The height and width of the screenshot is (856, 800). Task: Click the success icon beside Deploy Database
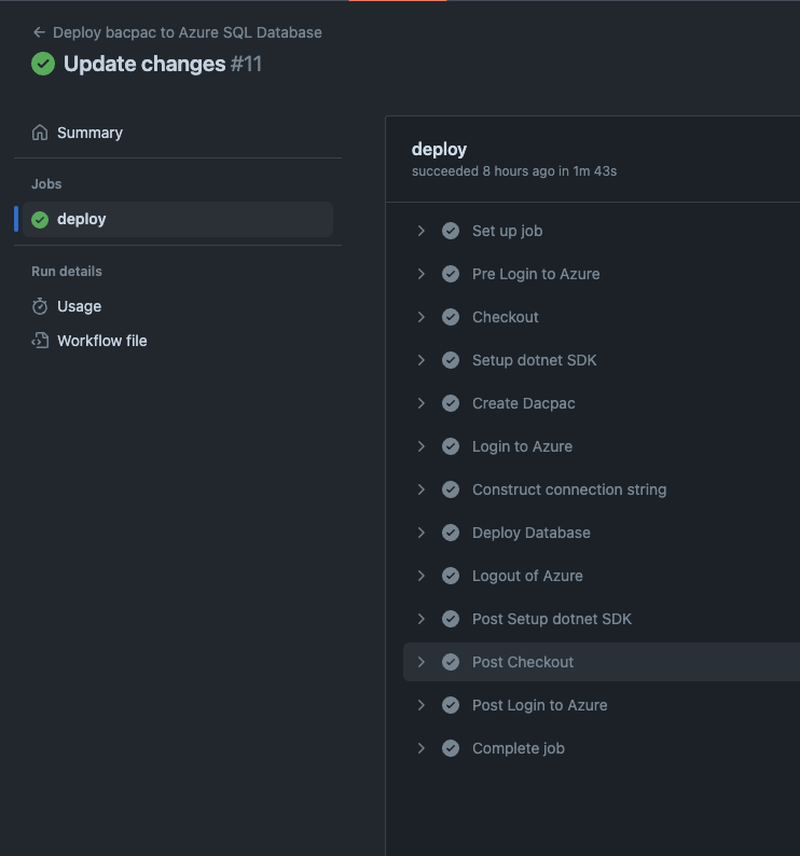451,532
